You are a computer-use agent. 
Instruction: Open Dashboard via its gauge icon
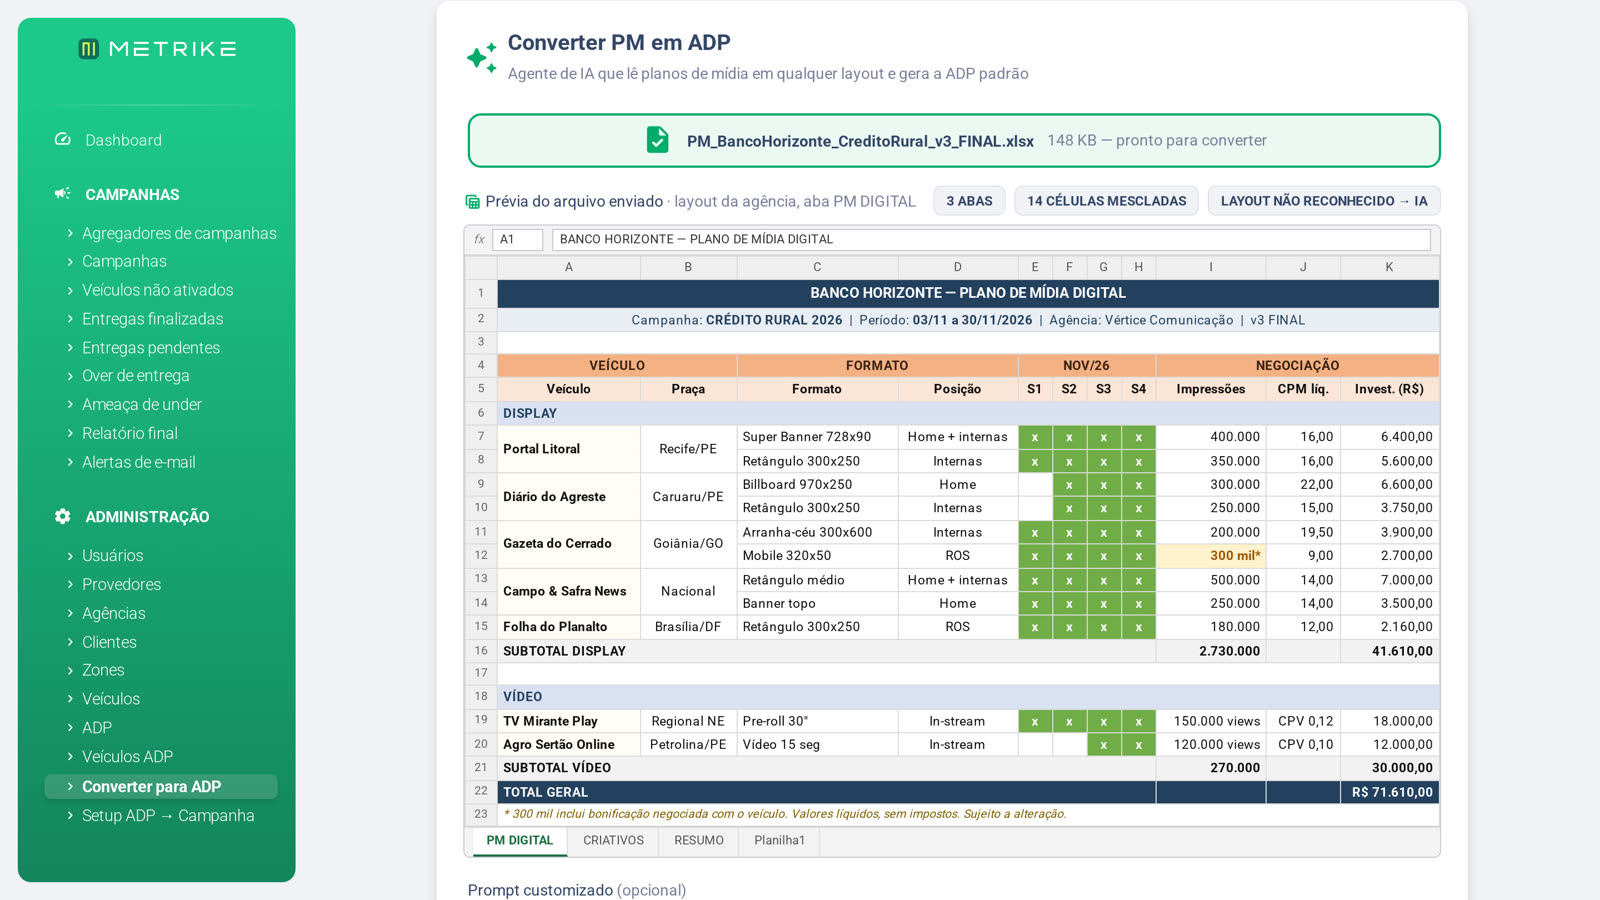[63, 140]
